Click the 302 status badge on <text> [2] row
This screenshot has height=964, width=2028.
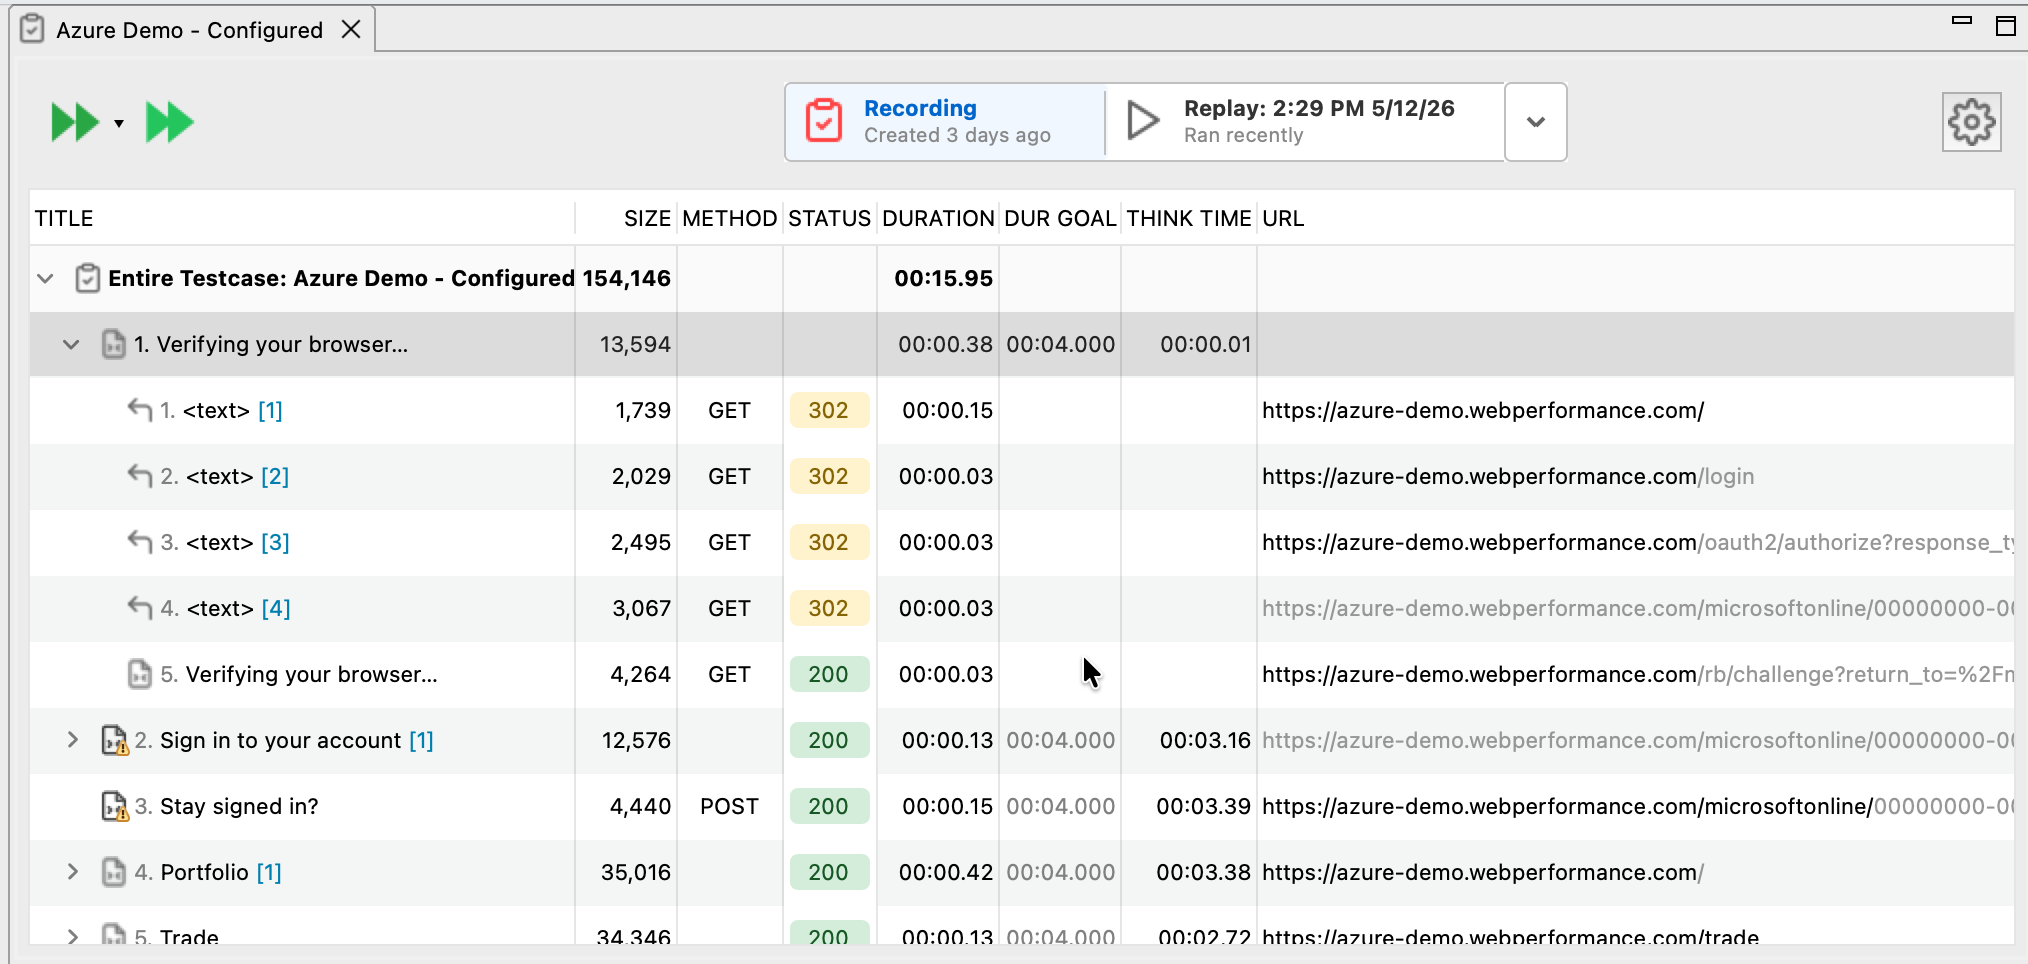pyautogui.click(x=829, y=477)
